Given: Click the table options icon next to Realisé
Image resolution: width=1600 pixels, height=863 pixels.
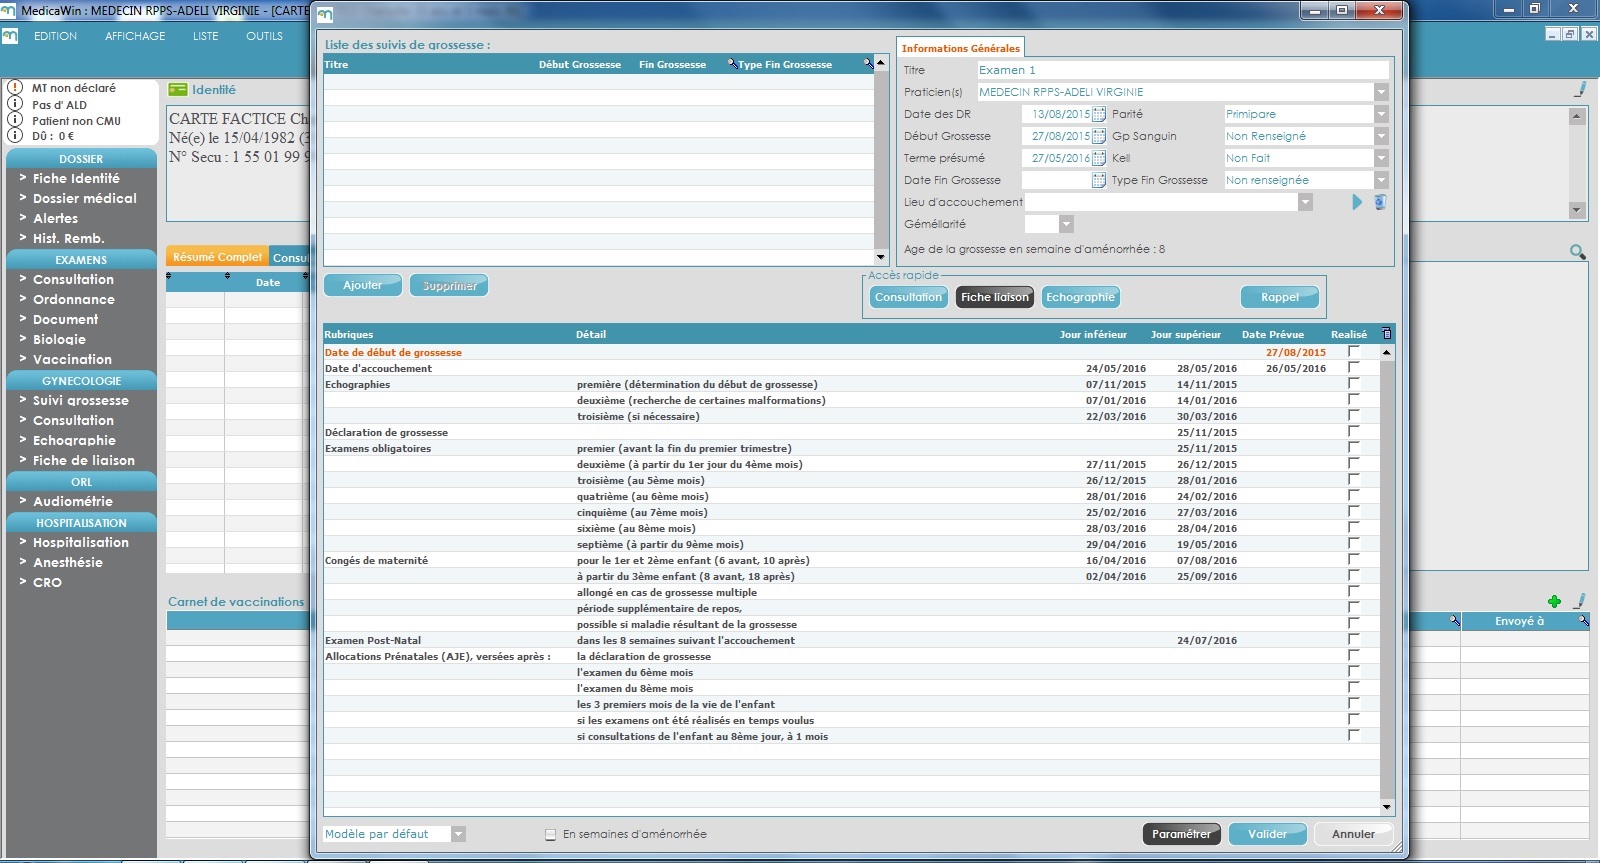Looking at the screenshot, I should point(1386,334).
